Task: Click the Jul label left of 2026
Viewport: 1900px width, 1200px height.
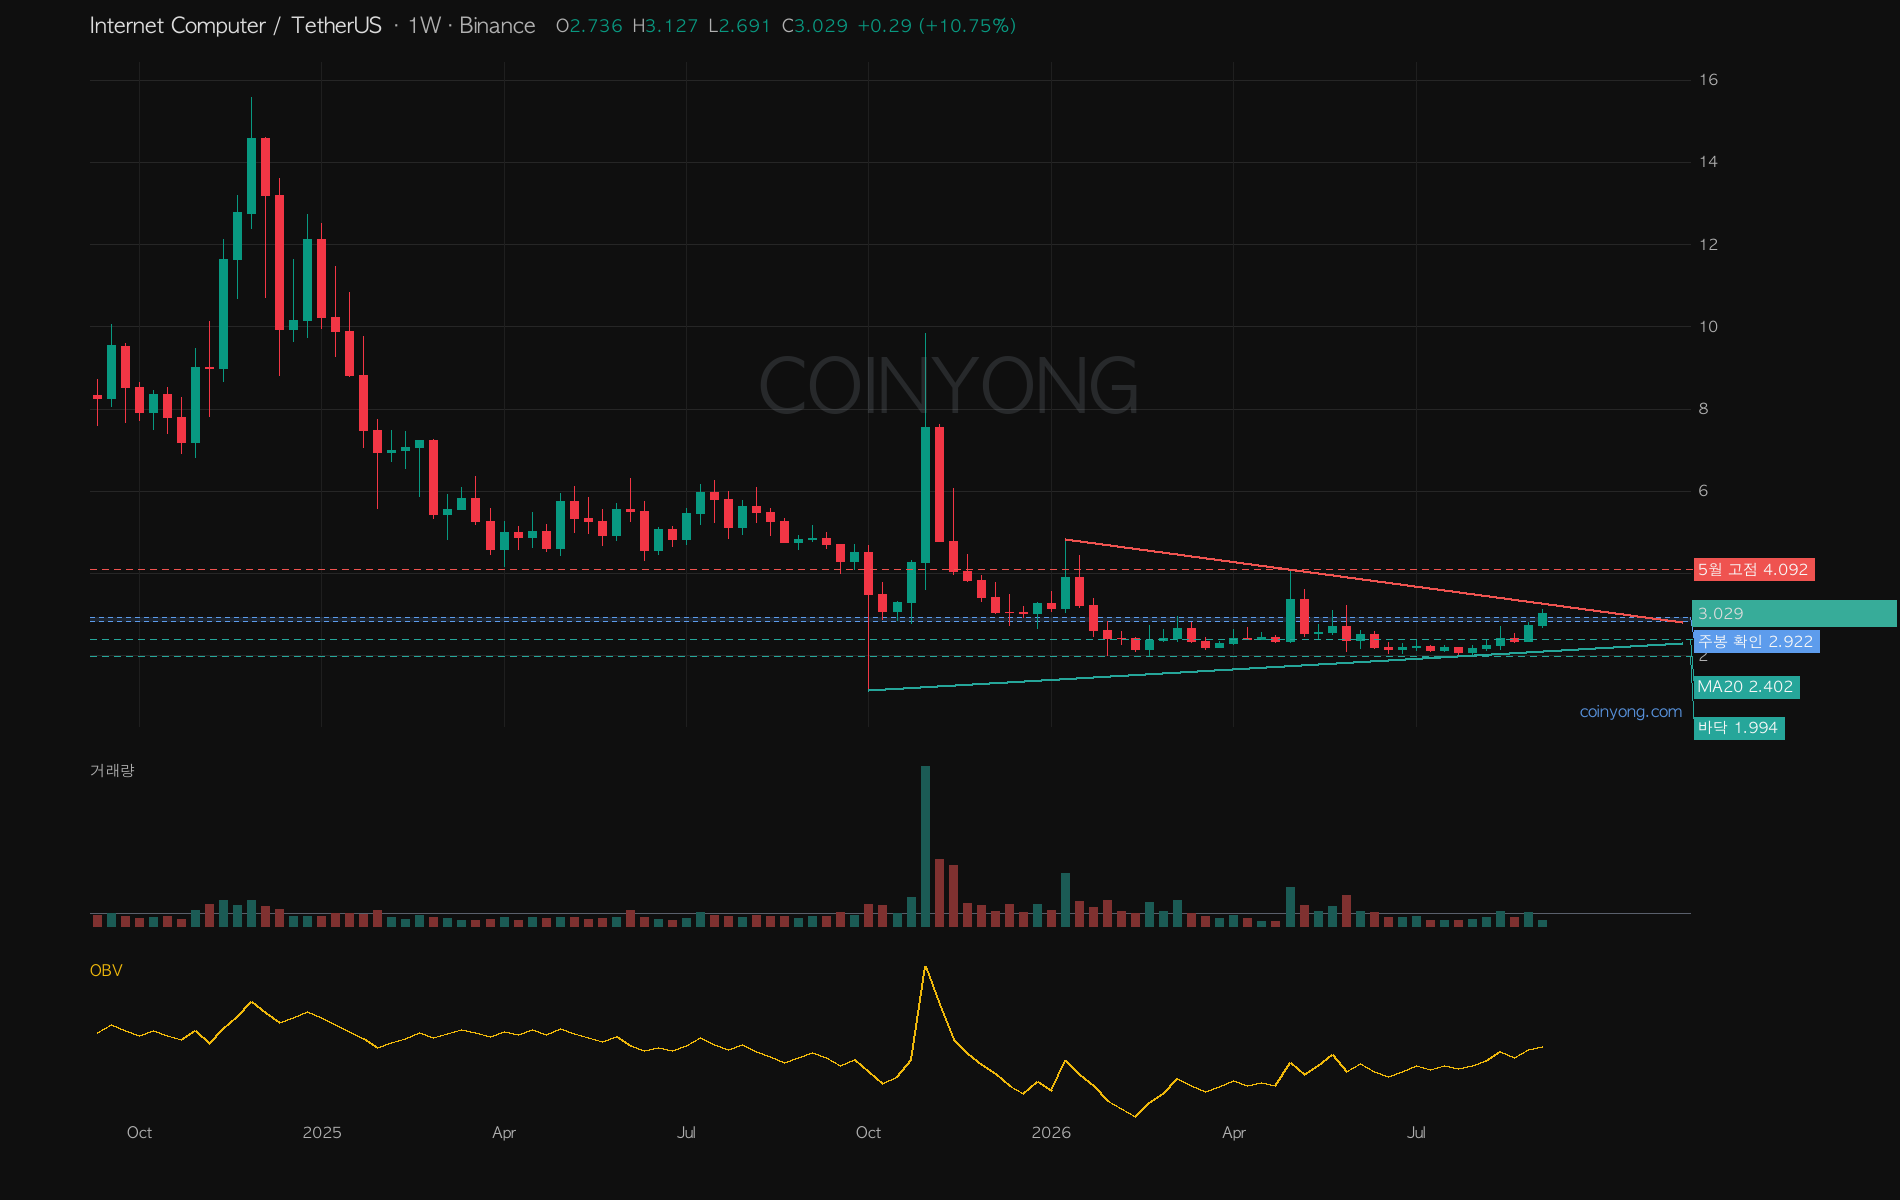Action: [x=686, y=1133]
